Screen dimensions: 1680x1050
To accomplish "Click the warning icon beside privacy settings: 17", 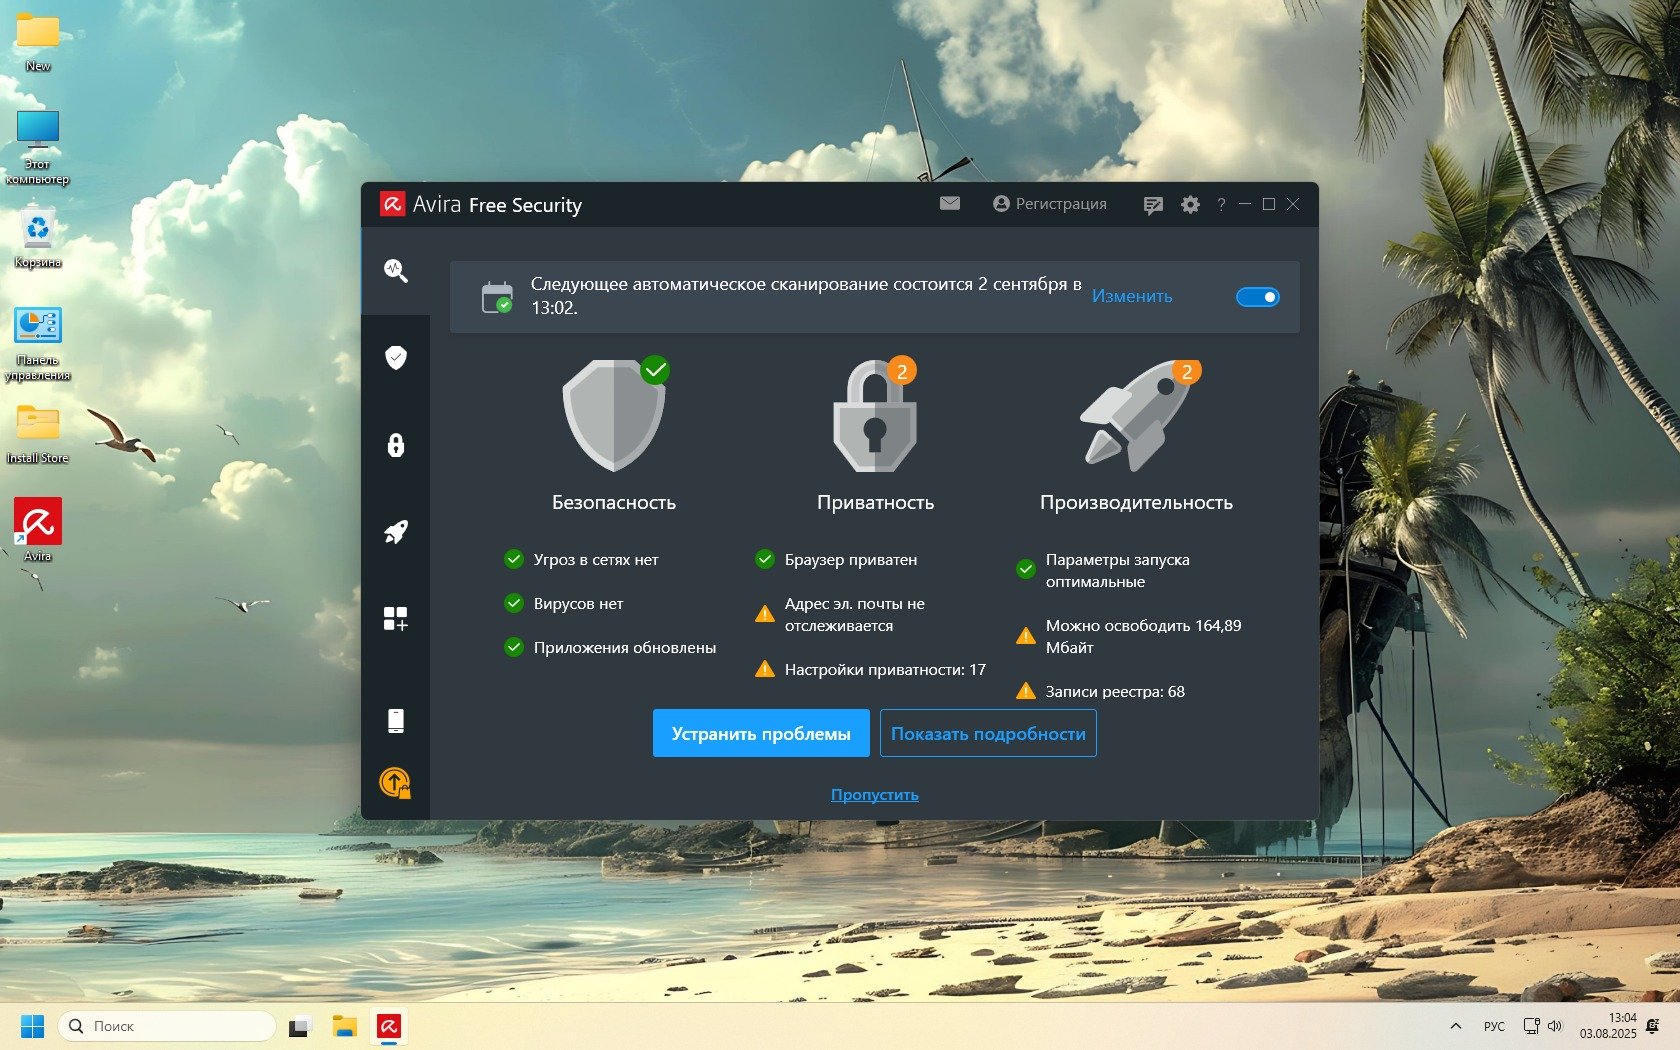I will [x=765, y=669].
